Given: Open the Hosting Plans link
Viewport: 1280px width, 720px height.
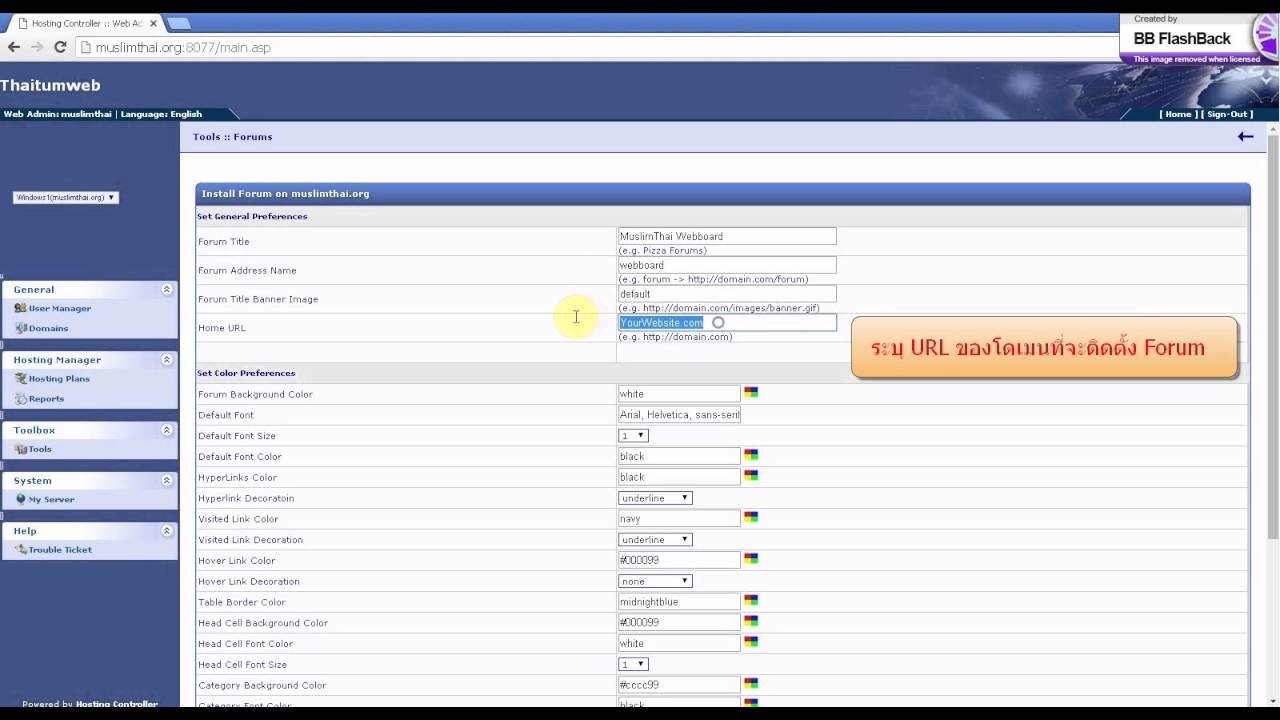Looking at the screenshot, I should pos(59,379).
